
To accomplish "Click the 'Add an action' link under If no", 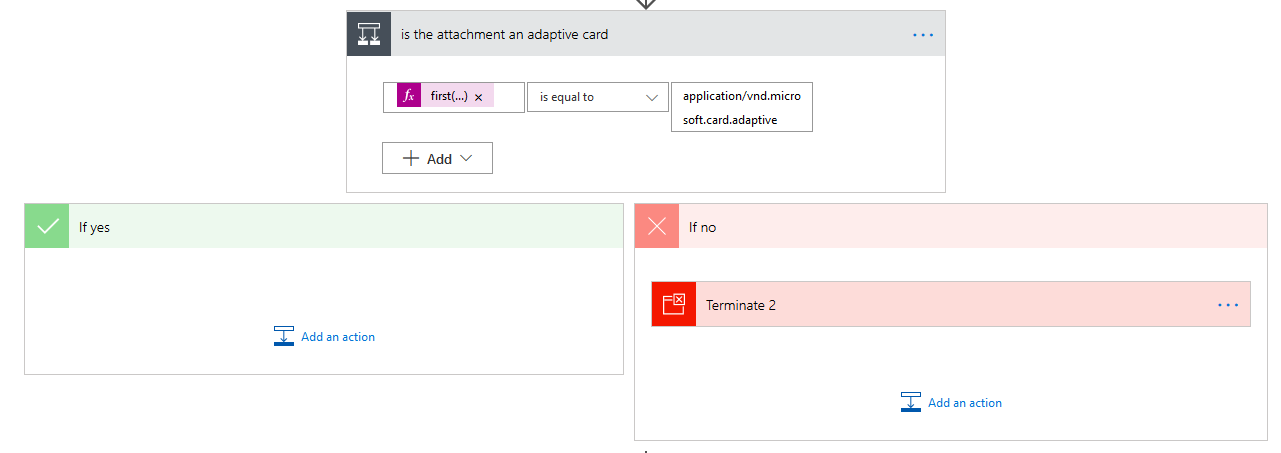I will tap(965, 403).
